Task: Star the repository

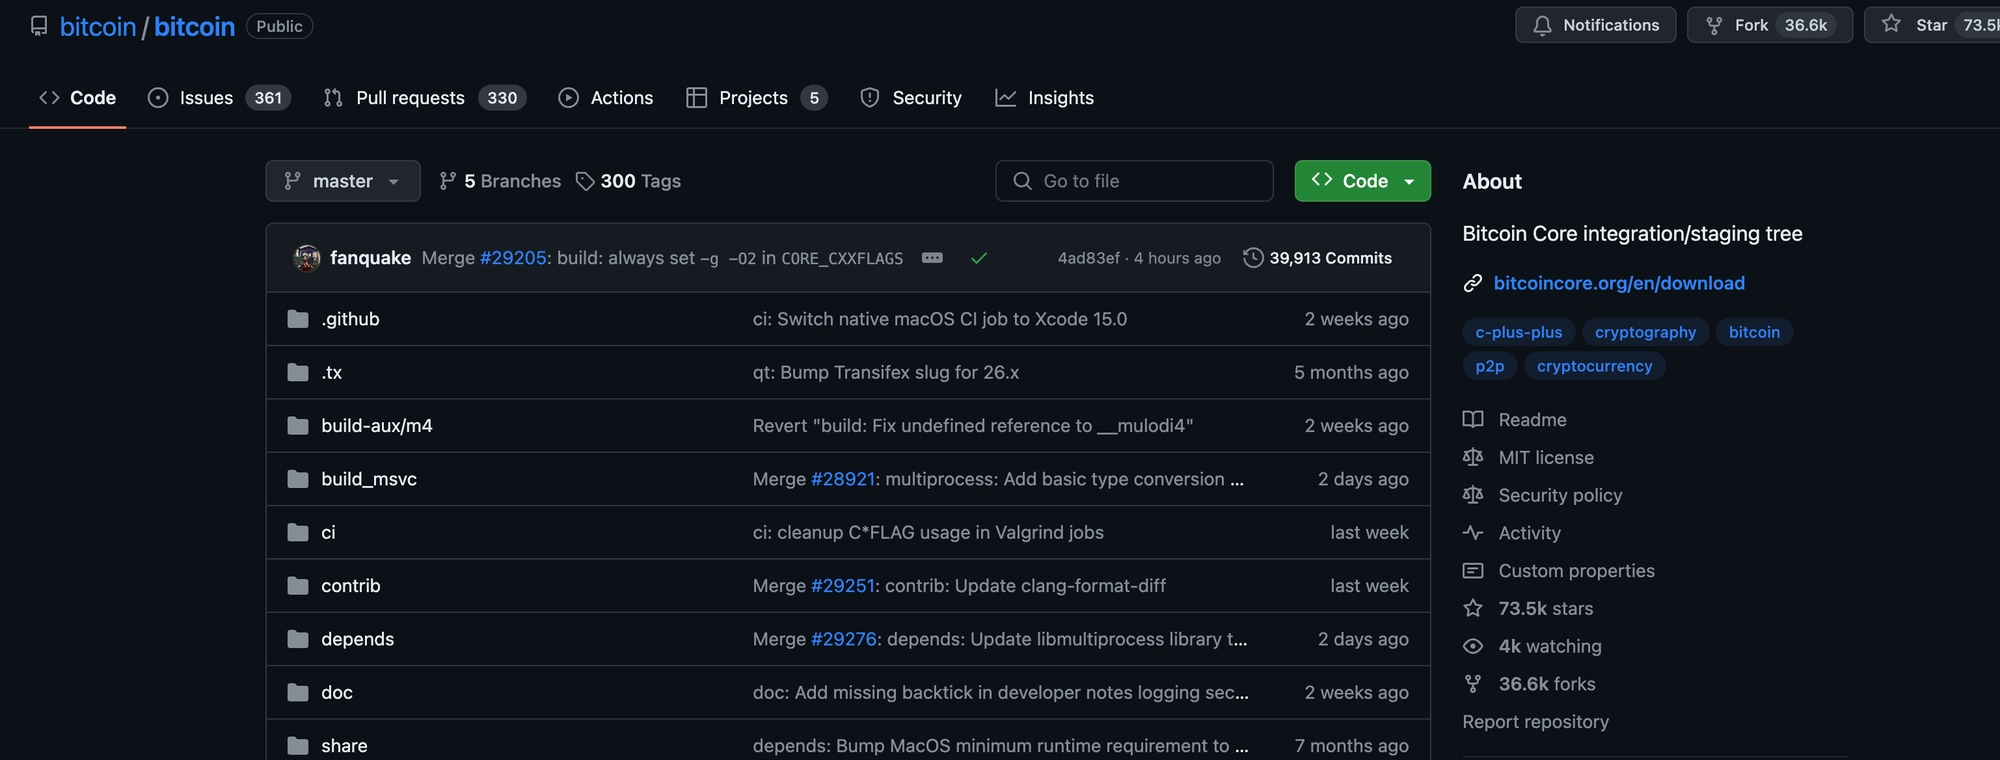Action: tap(1932, 25)
